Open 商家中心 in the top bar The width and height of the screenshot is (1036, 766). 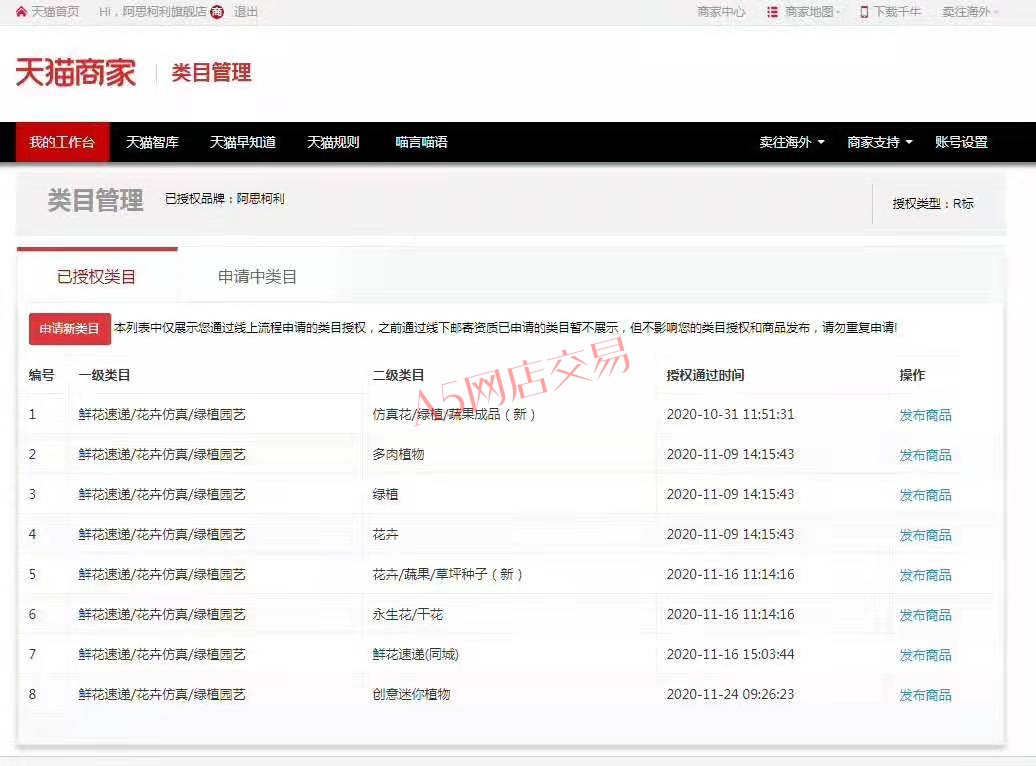721,12
